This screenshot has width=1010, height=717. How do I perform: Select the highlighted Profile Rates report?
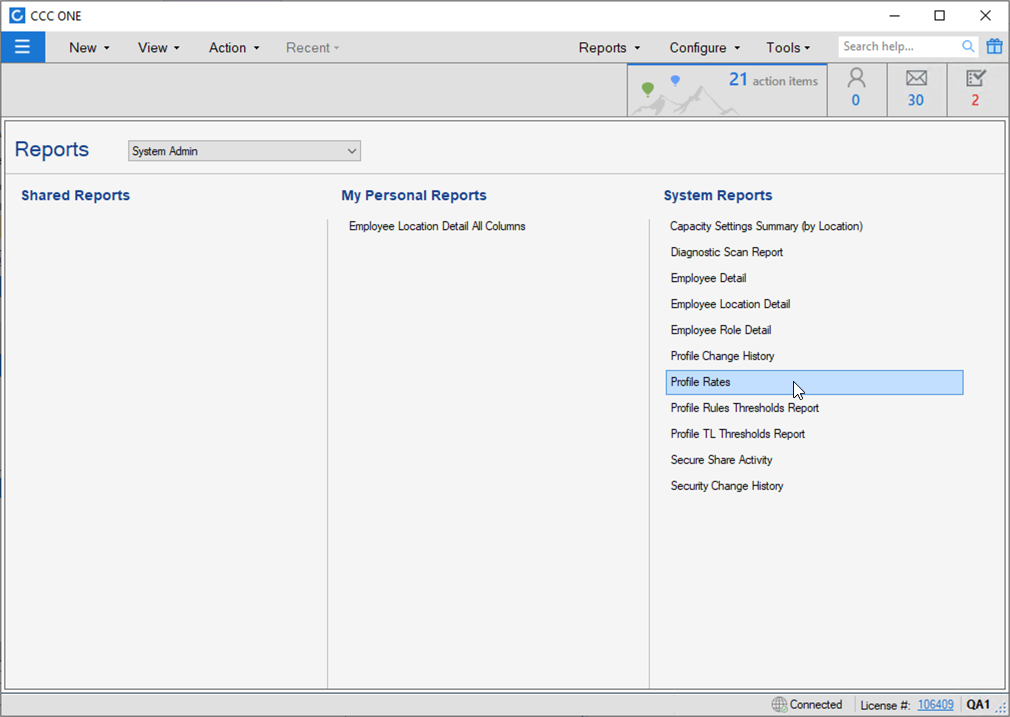tap(814, 382)
